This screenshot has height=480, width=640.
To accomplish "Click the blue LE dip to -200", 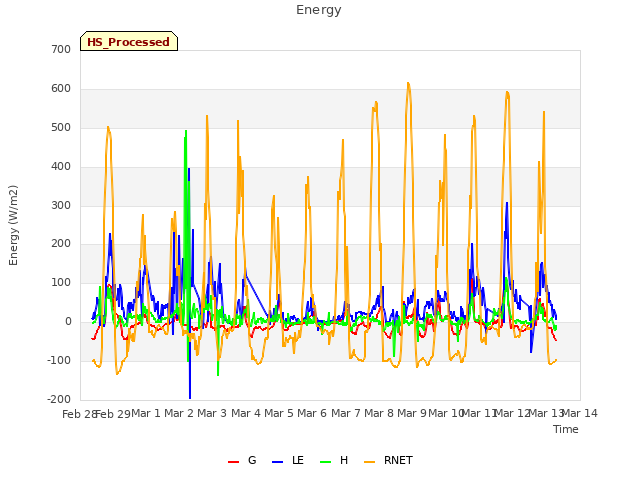I will click(190, 398).
